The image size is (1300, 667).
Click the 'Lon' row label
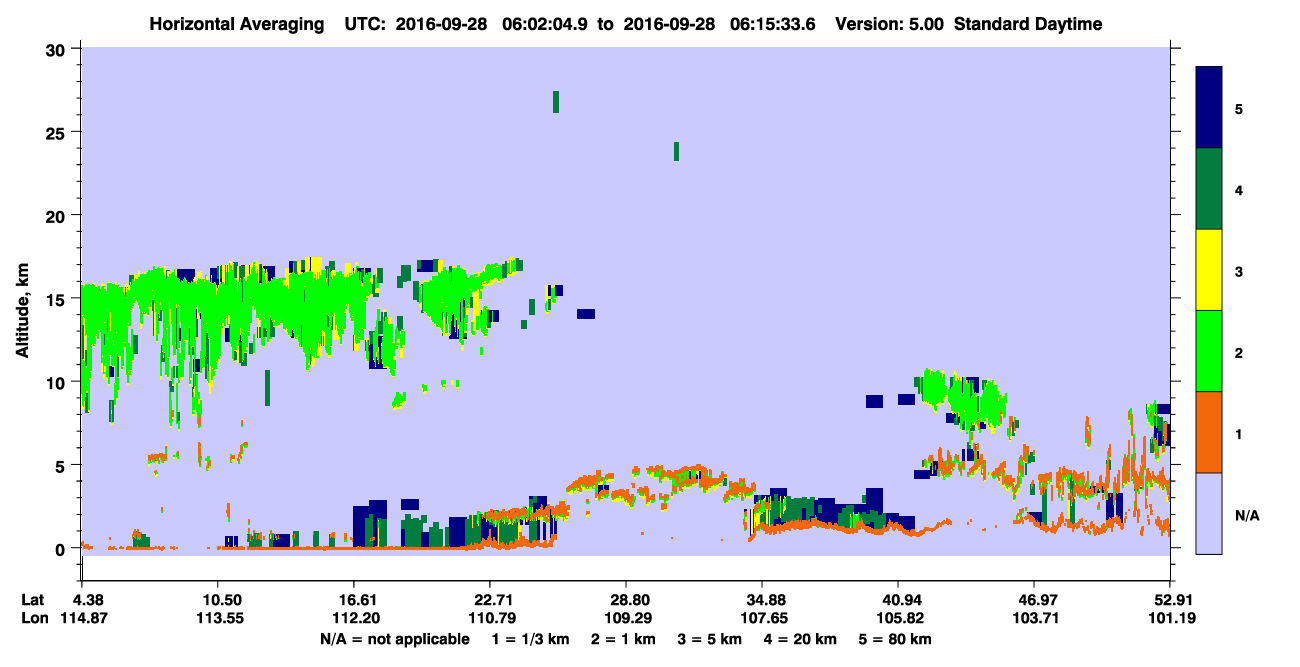[34, 618]
